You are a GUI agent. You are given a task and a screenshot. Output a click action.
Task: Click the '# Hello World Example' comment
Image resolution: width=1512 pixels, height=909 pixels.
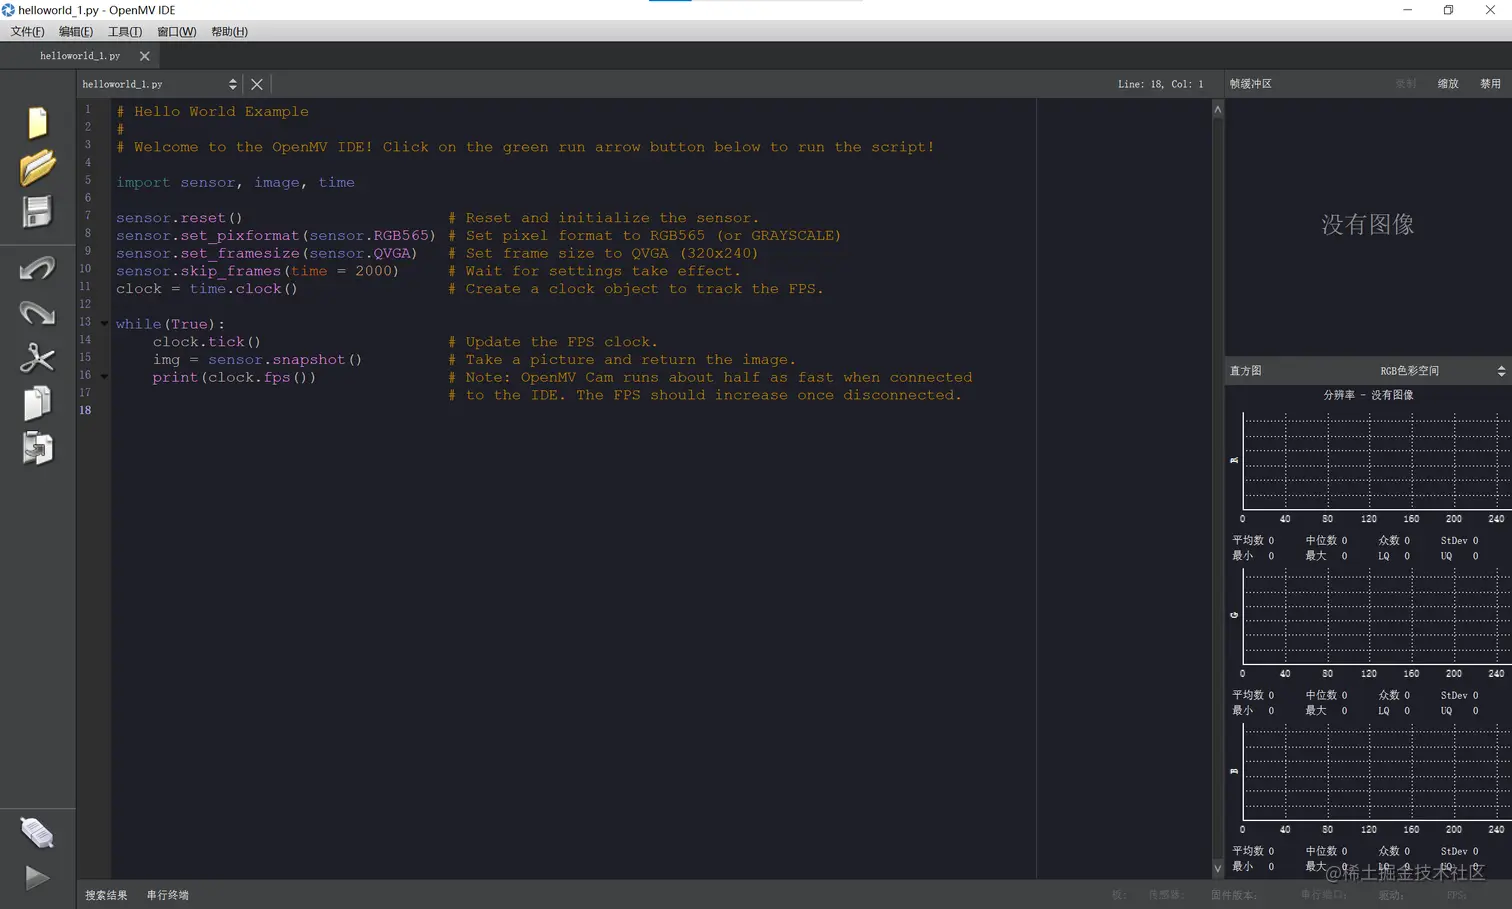(212, 112)
